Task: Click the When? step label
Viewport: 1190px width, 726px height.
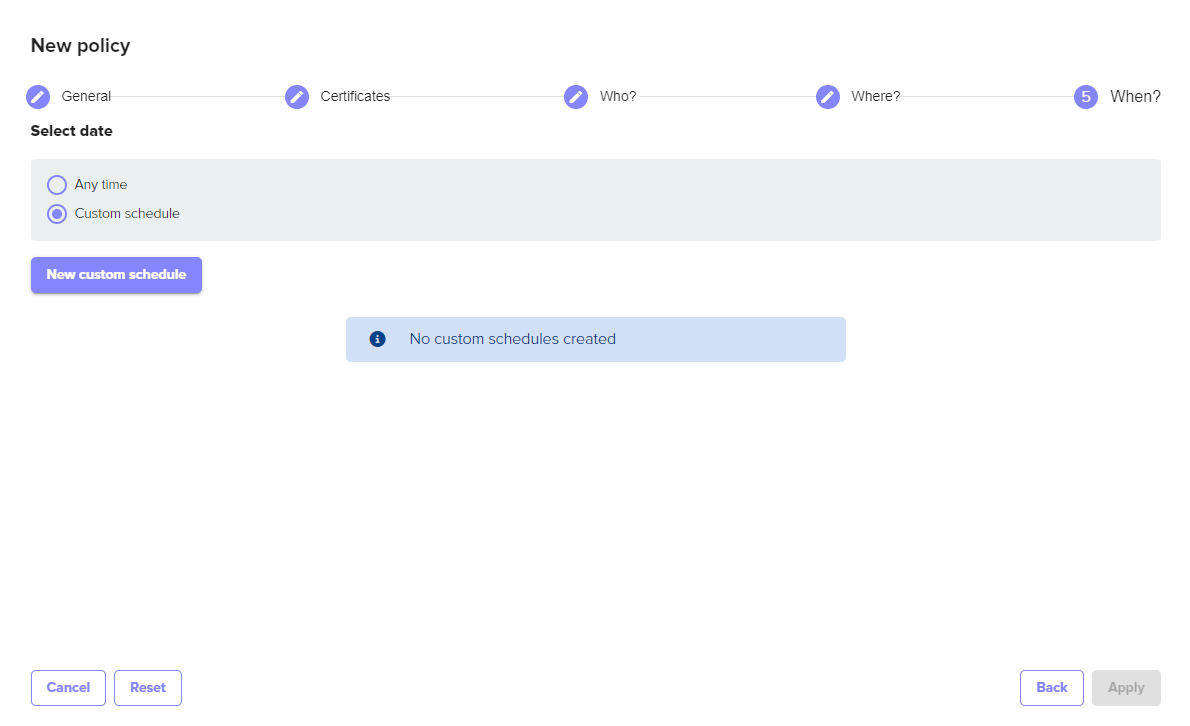Action: [1135, 97]
